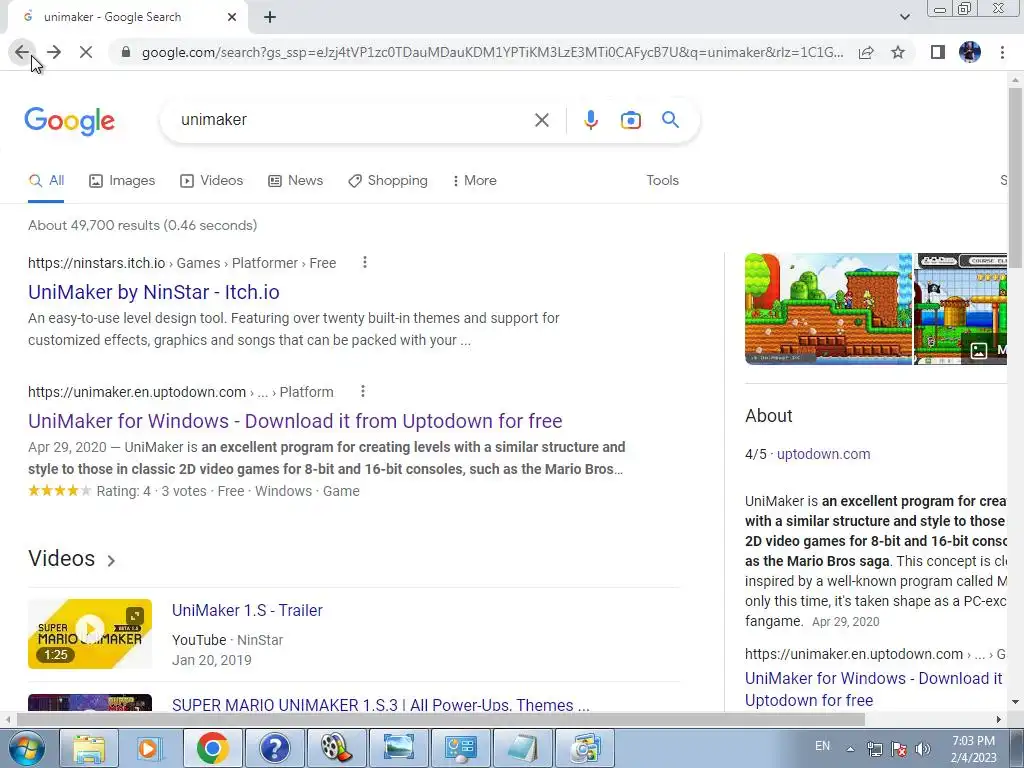Open UniMaker 1.S - Trailer link

(x=247, y=611)
